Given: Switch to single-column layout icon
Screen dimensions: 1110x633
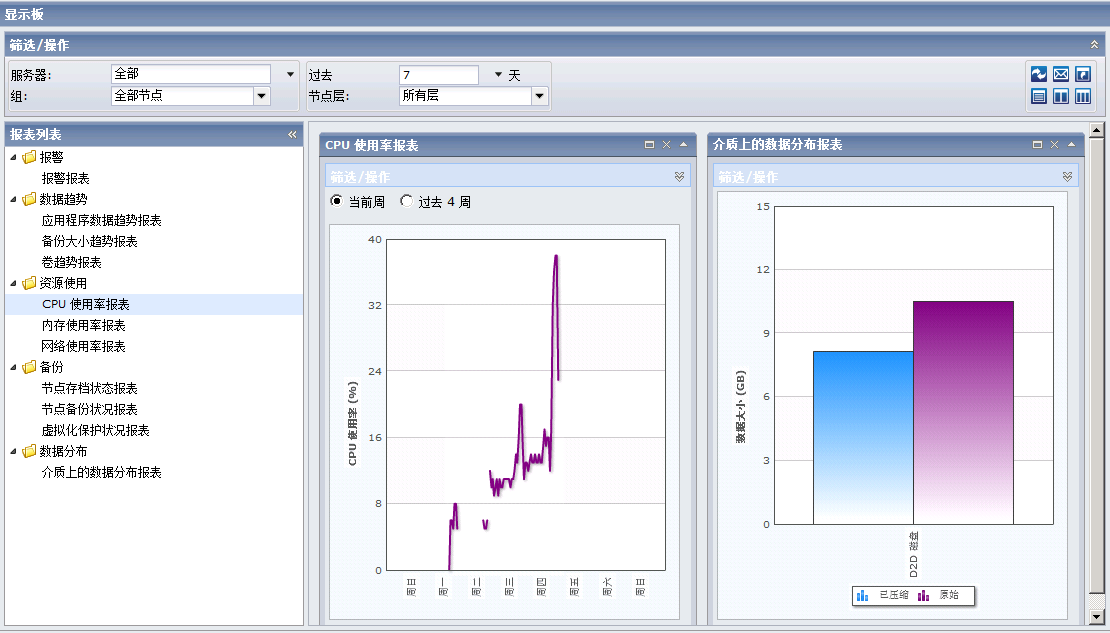Looking at the screenshot, I should pyautogui.click(x=1039, y=97).
